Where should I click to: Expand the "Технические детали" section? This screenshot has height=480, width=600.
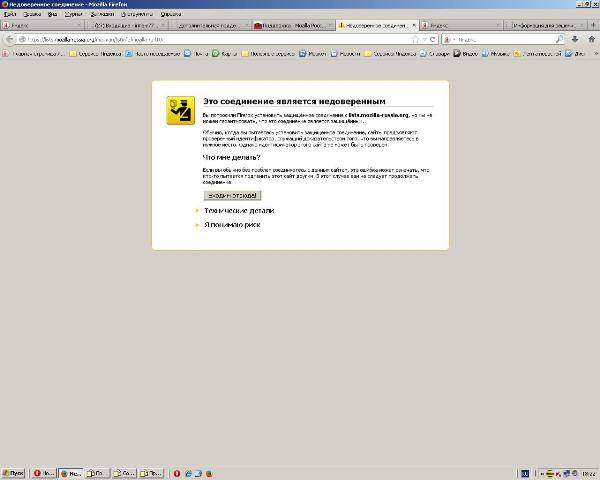coord(238,211)
